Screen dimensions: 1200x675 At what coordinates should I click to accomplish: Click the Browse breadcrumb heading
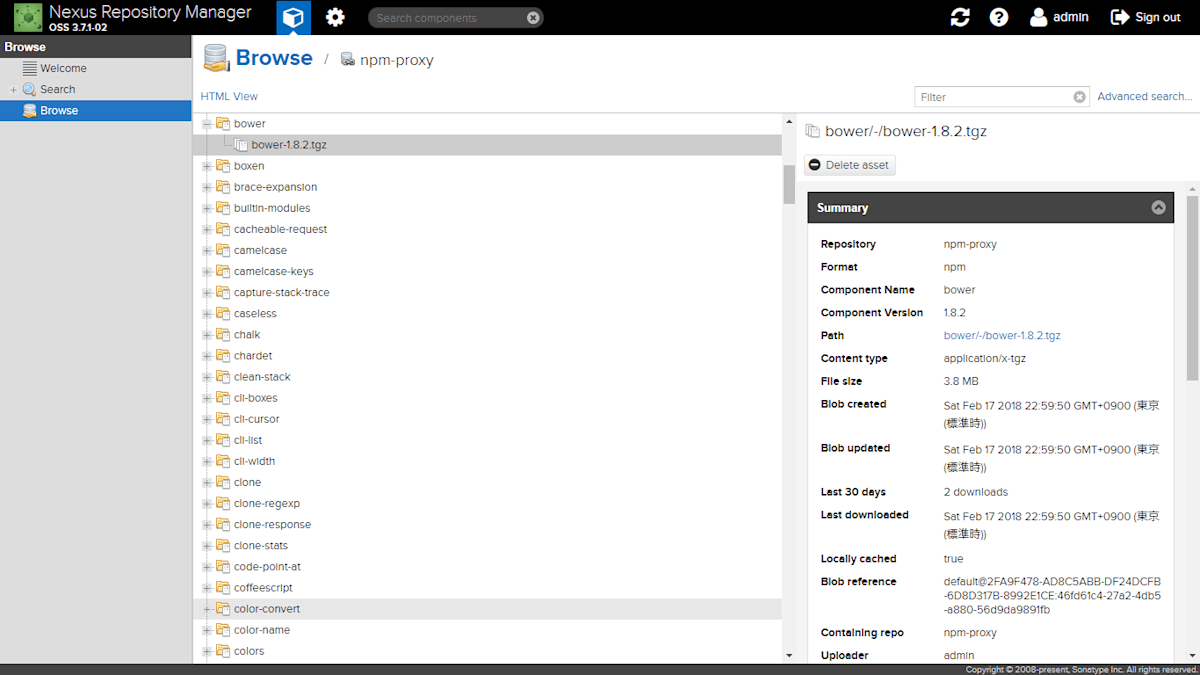coord(274,58)
